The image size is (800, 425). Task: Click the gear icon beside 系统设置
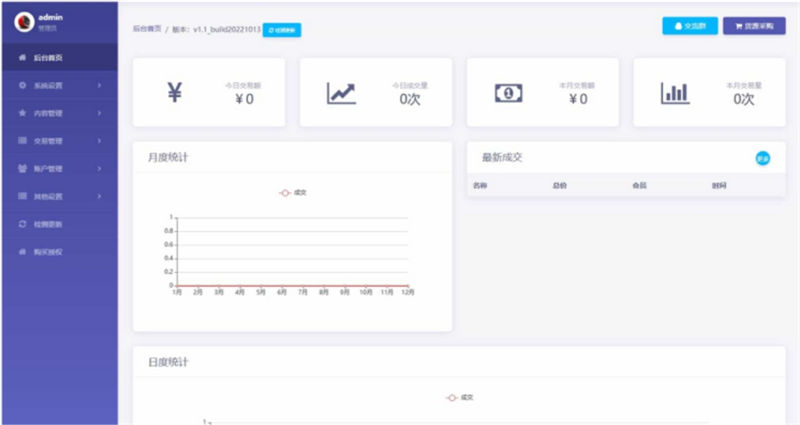(22, 87)
